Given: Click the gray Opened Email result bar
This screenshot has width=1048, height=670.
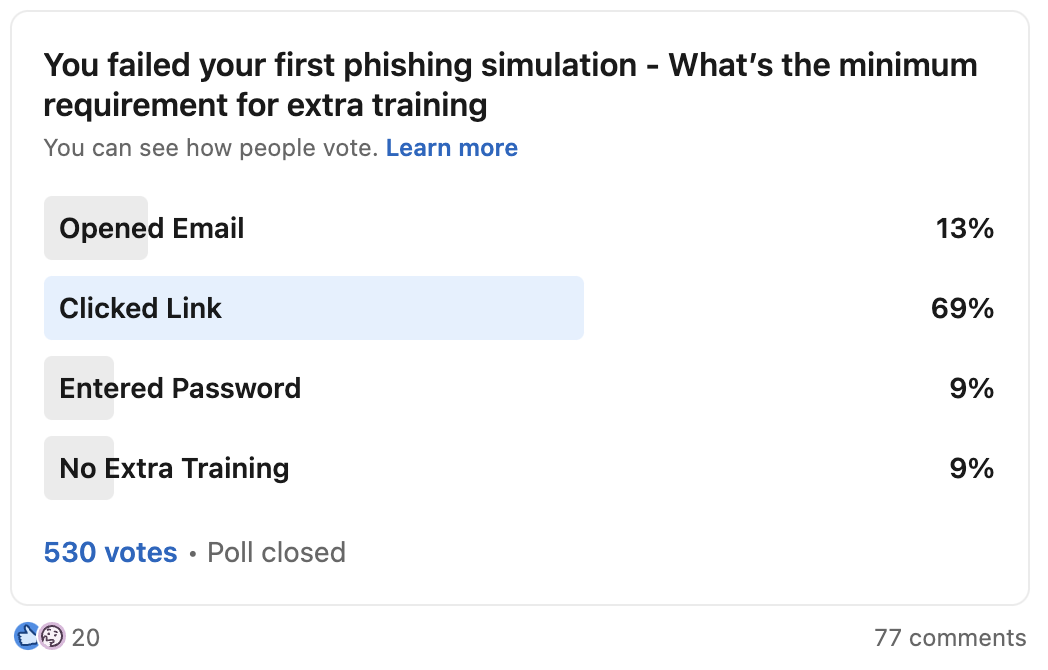Looking at the screenshot, I should [x=95, y=228].
